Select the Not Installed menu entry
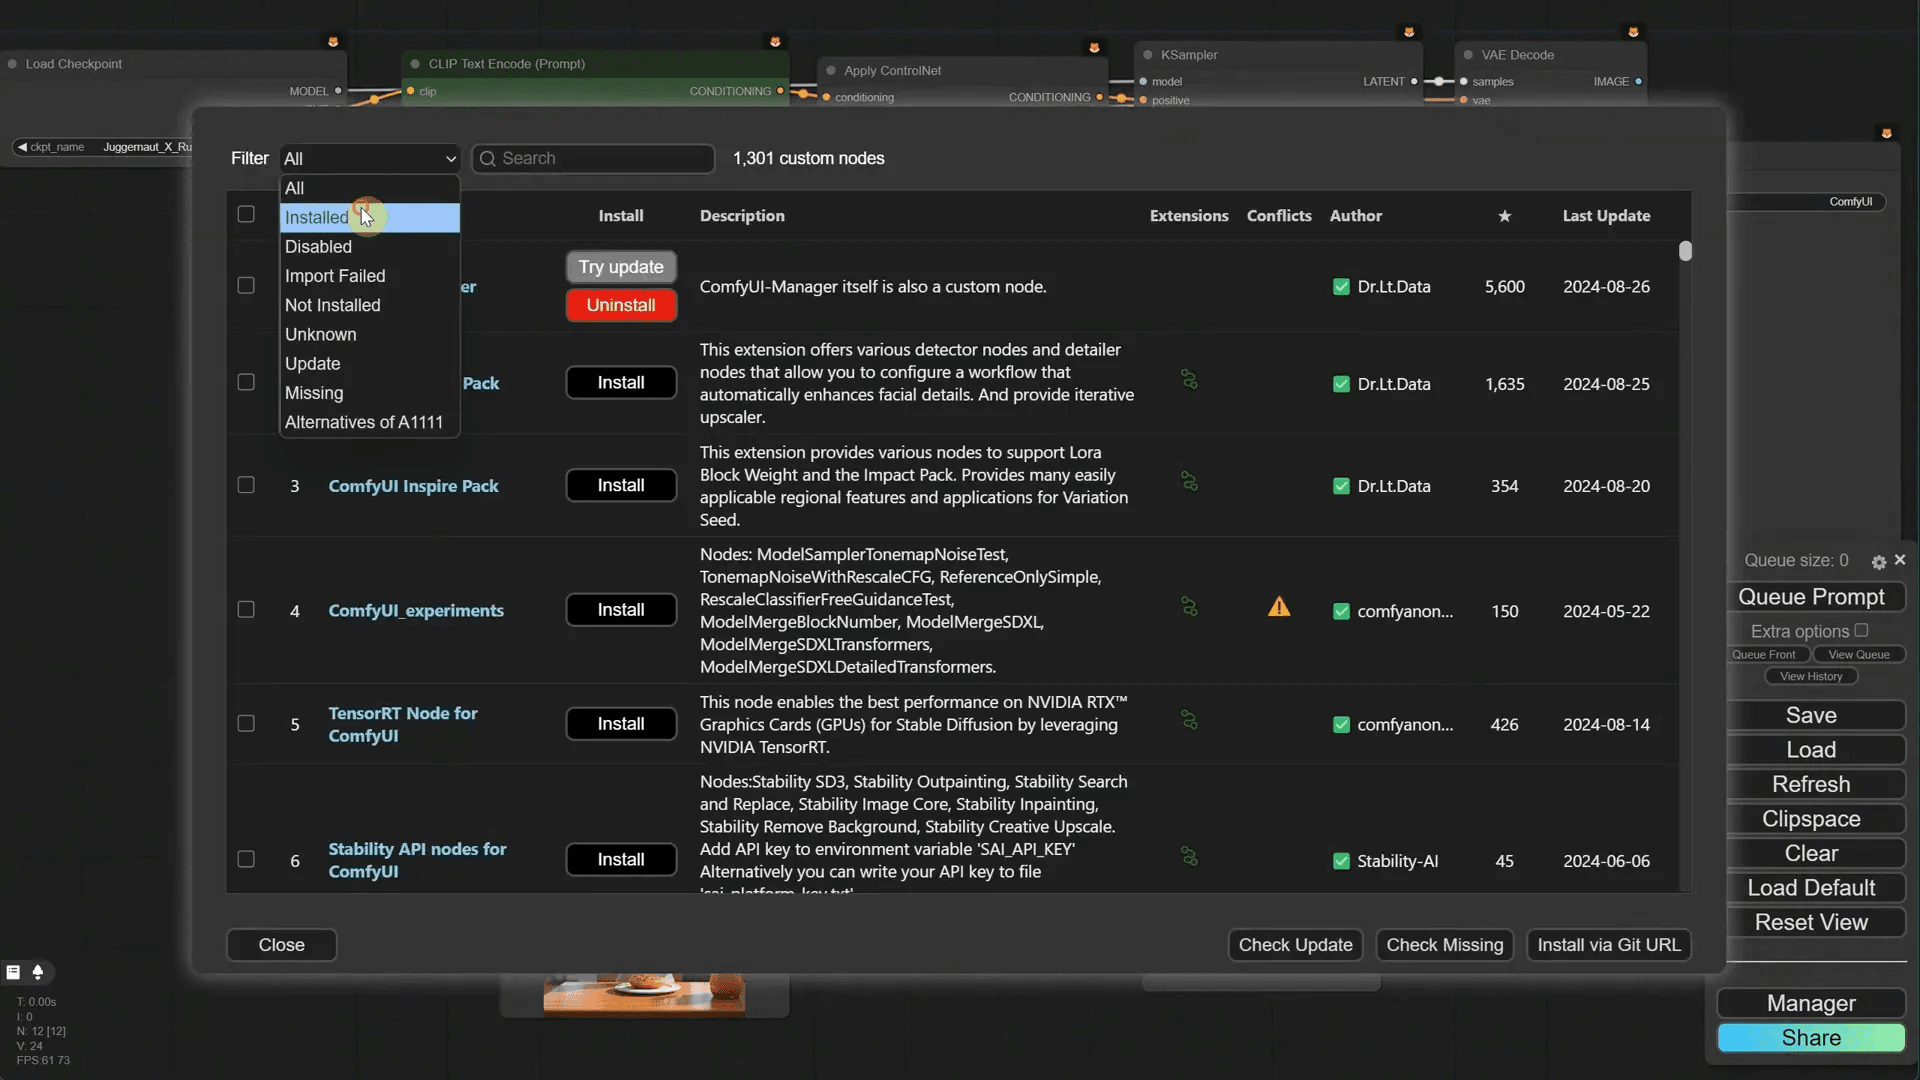1920x1080 pixels. pyautogui.click(x=332, y=305)
